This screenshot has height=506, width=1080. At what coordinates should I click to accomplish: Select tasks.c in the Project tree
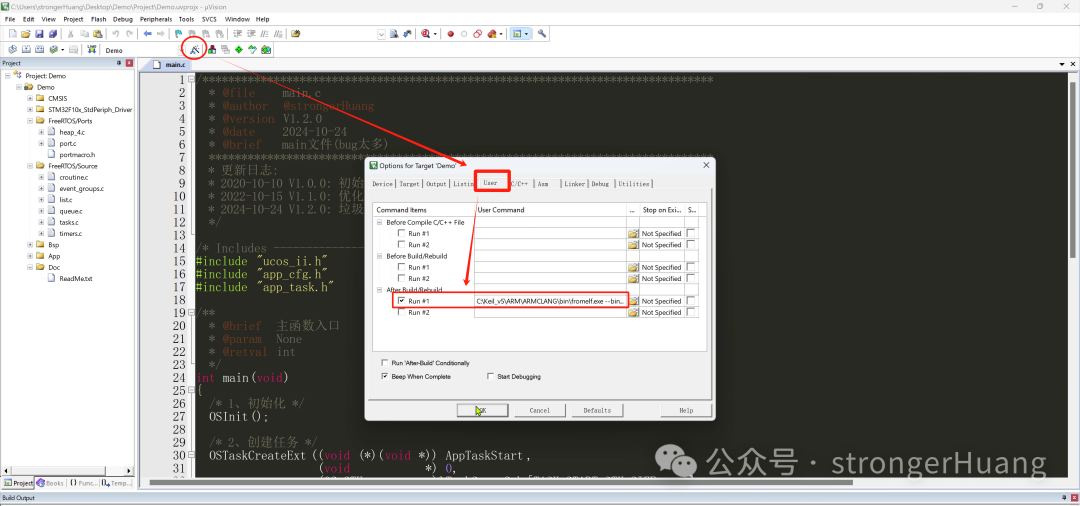click(x=69, y=222)
